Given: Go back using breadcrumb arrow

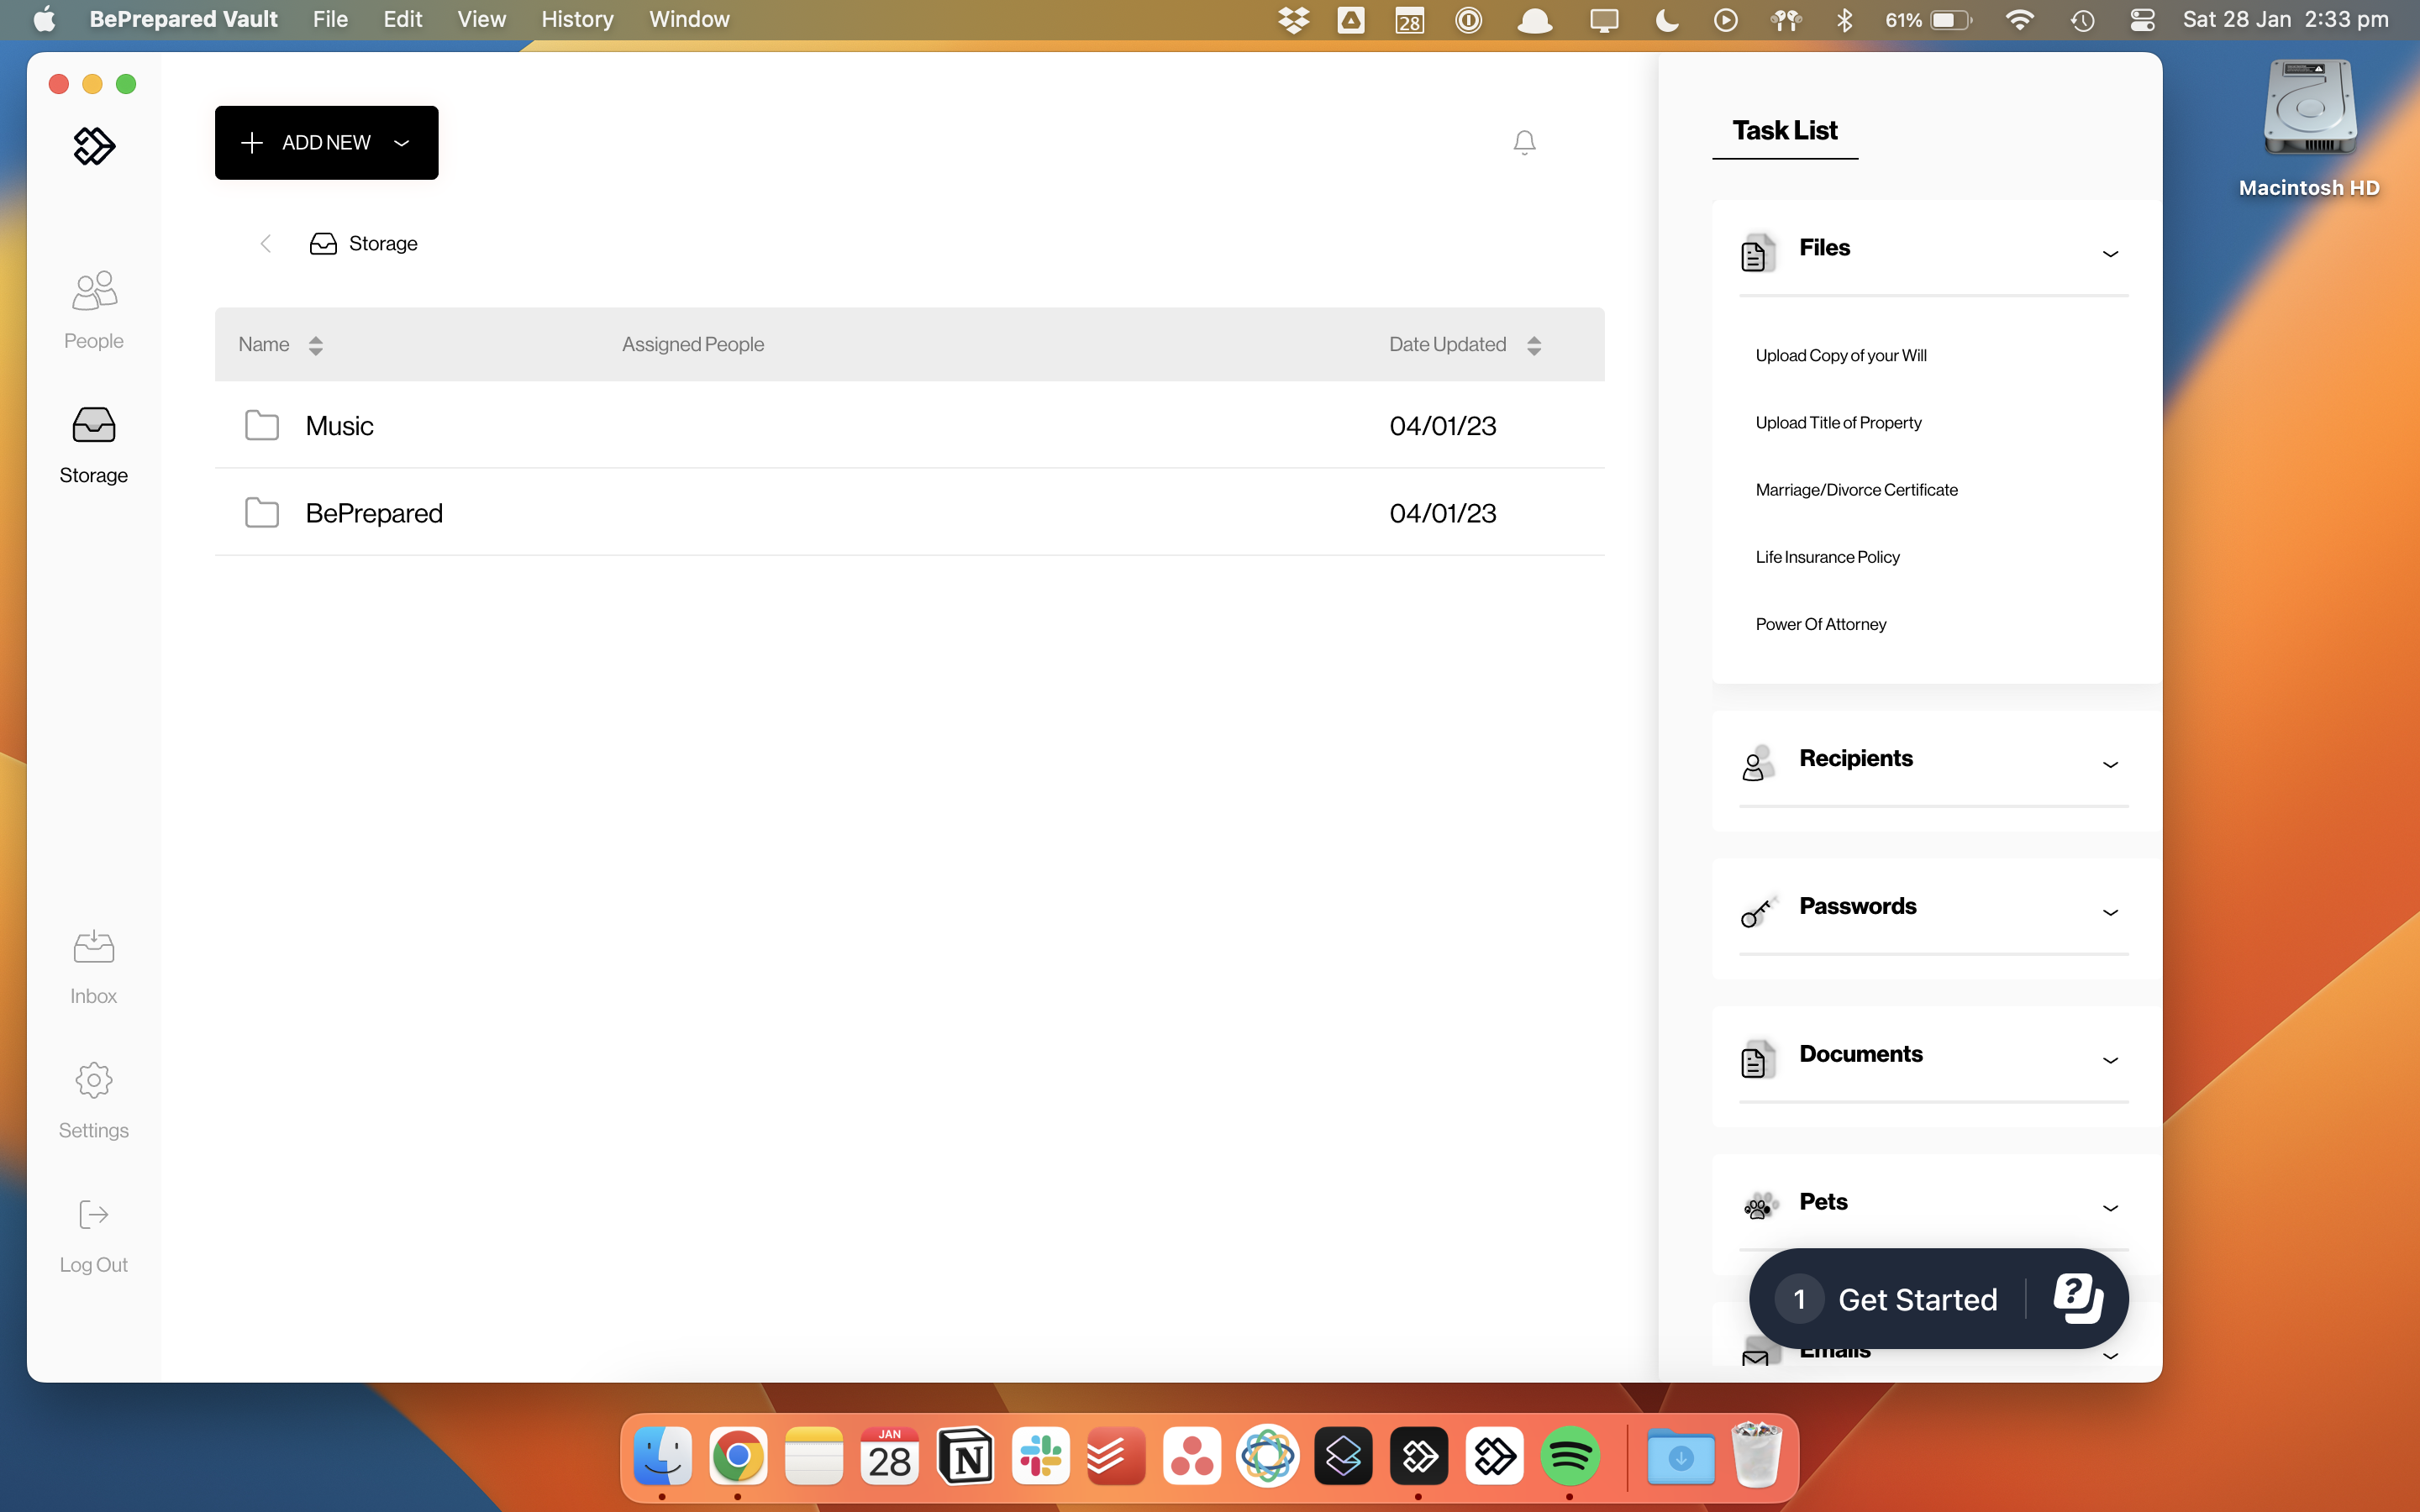Looking at the screenshot, I should 265,244.
